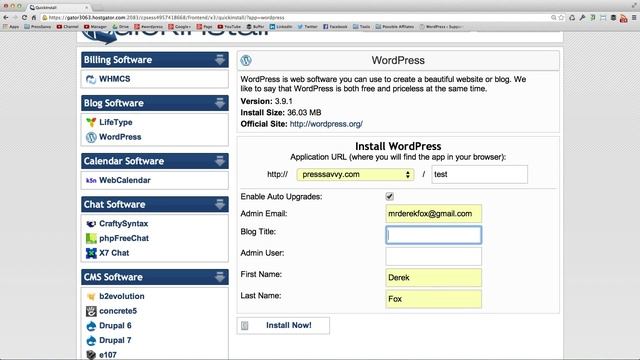
Task: Collapse the CMS Software section arrow
Action: pos(220,277)
